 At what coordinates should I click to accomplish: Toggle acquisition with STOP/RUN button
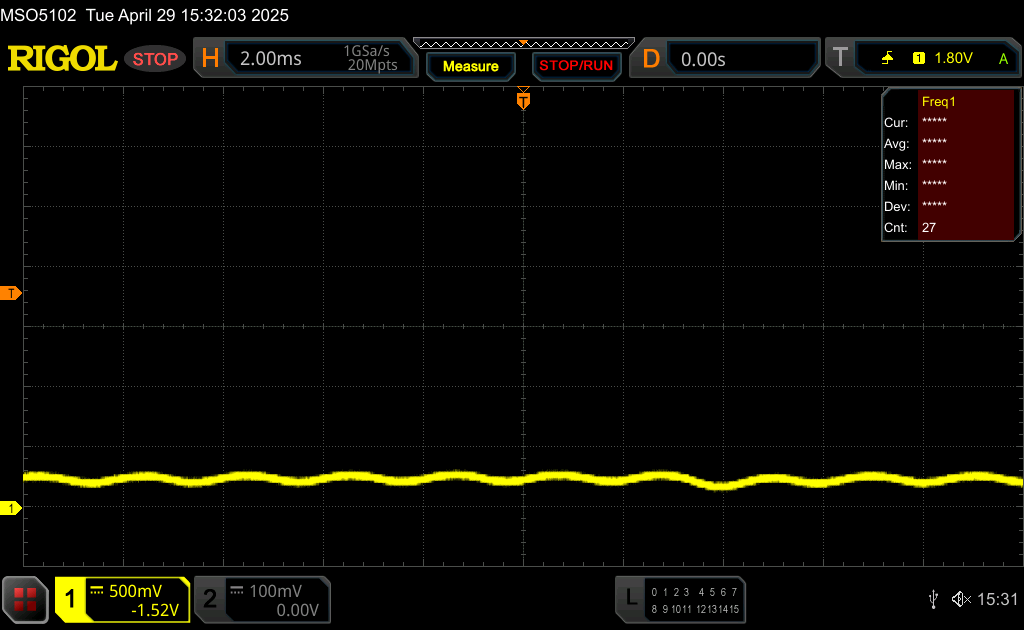coord(576,66)
